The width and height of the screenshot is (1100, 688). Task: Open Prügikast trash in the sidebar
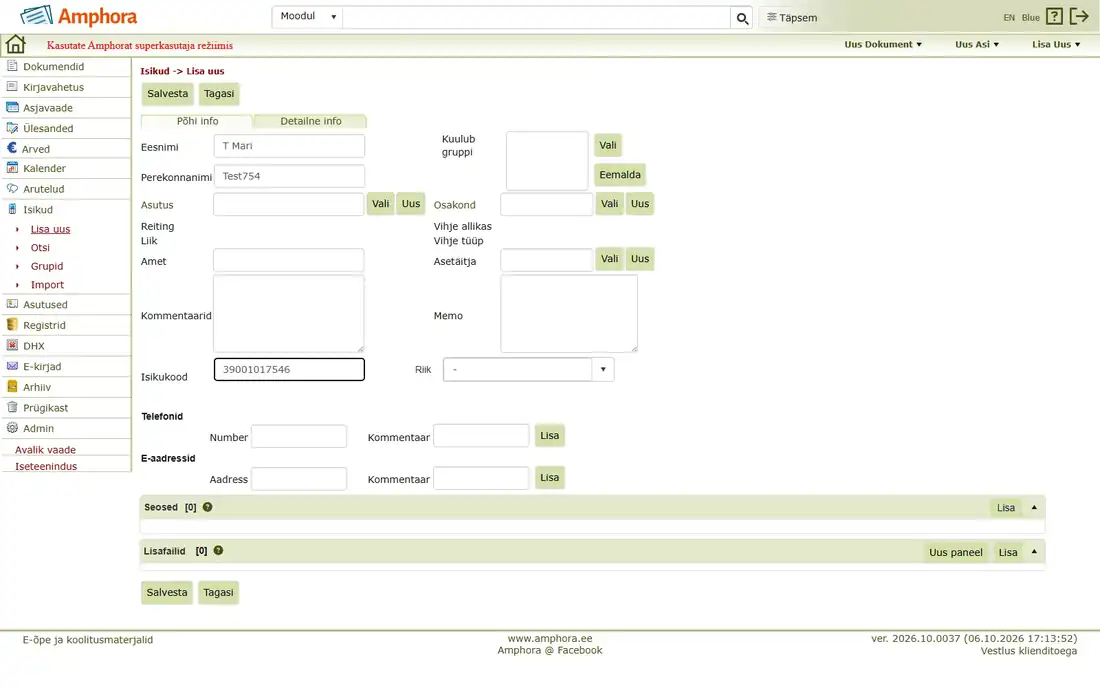(46, 407)
